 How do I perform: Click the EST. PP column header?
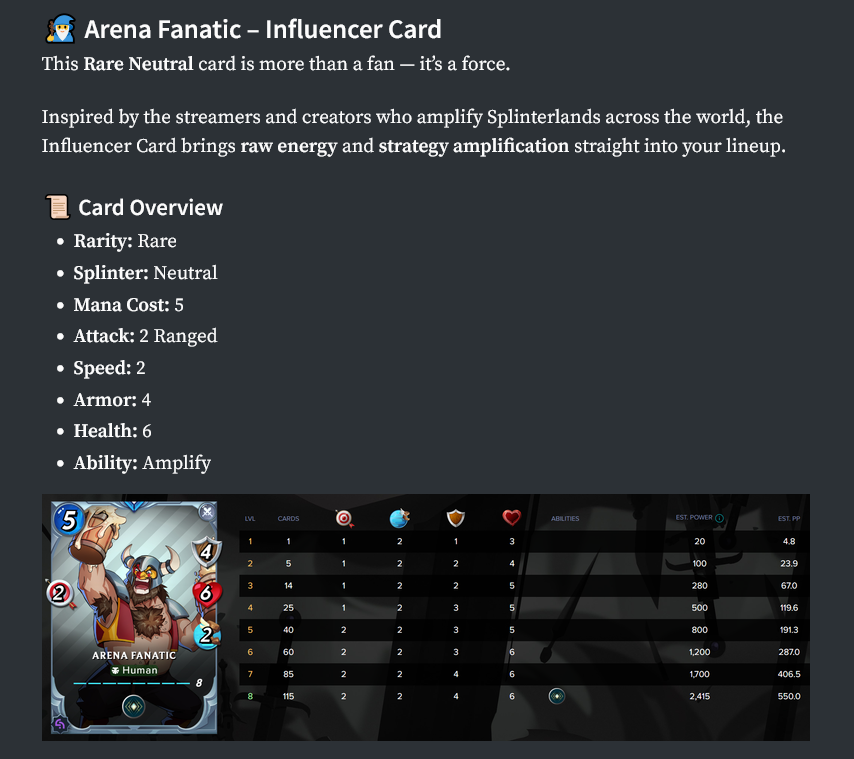(789, 518)
